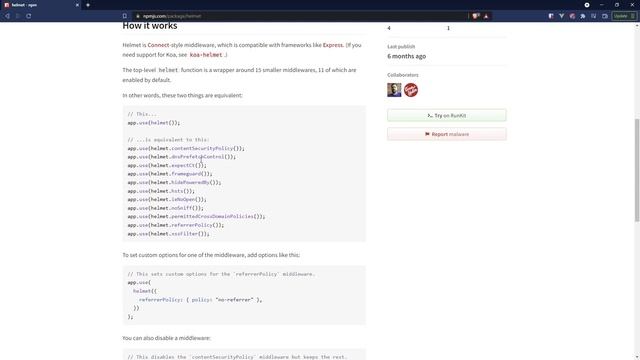Click 'In other words, these two things' sentence
This screenshot has width=640, height=360.
click(182, 96)
